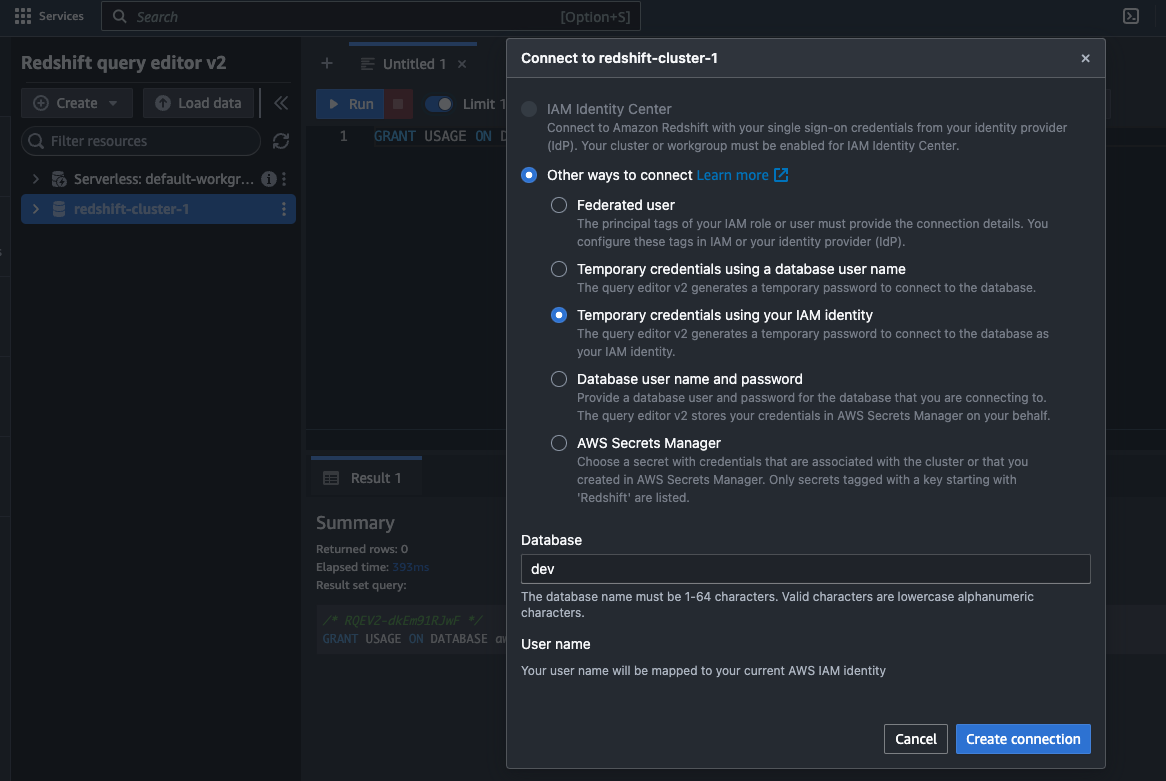Toggle the Limit switch
The image size is (1166, 781).
click(439, 104)
